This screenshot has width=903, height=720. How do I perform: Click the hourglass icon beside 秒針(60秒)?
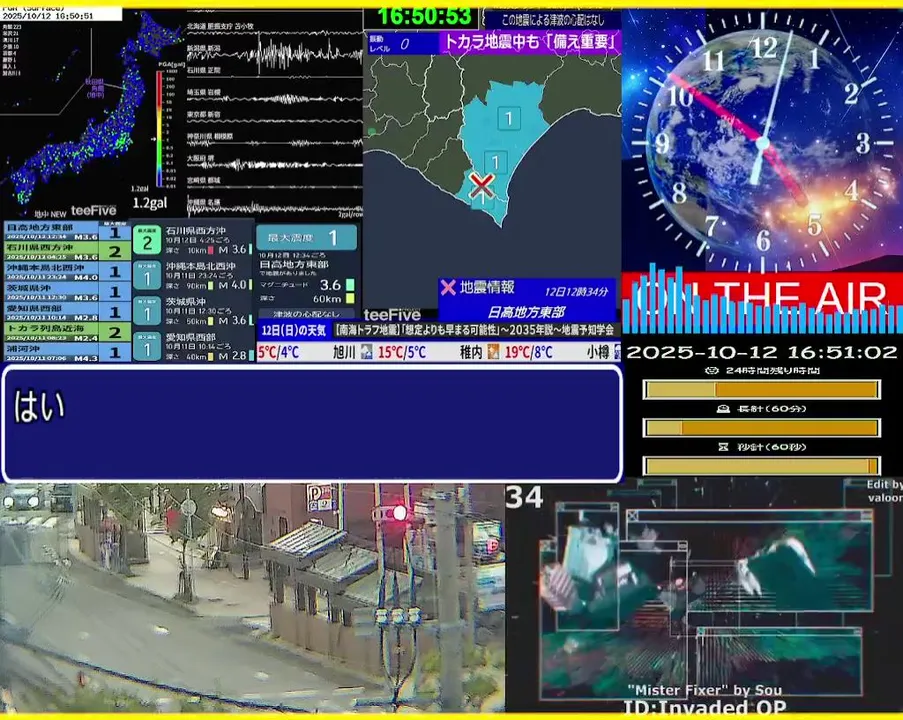coord(723,446)
